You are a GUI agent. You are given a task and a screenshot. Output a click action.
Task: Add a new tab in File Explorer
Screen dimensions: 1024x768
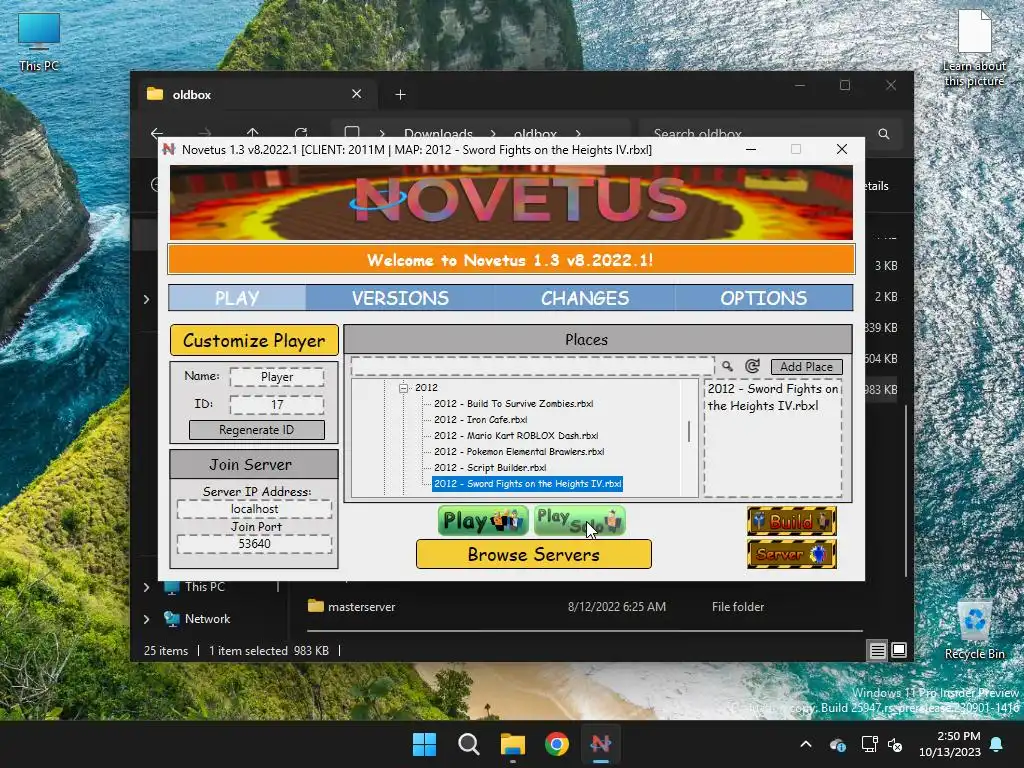400,95
